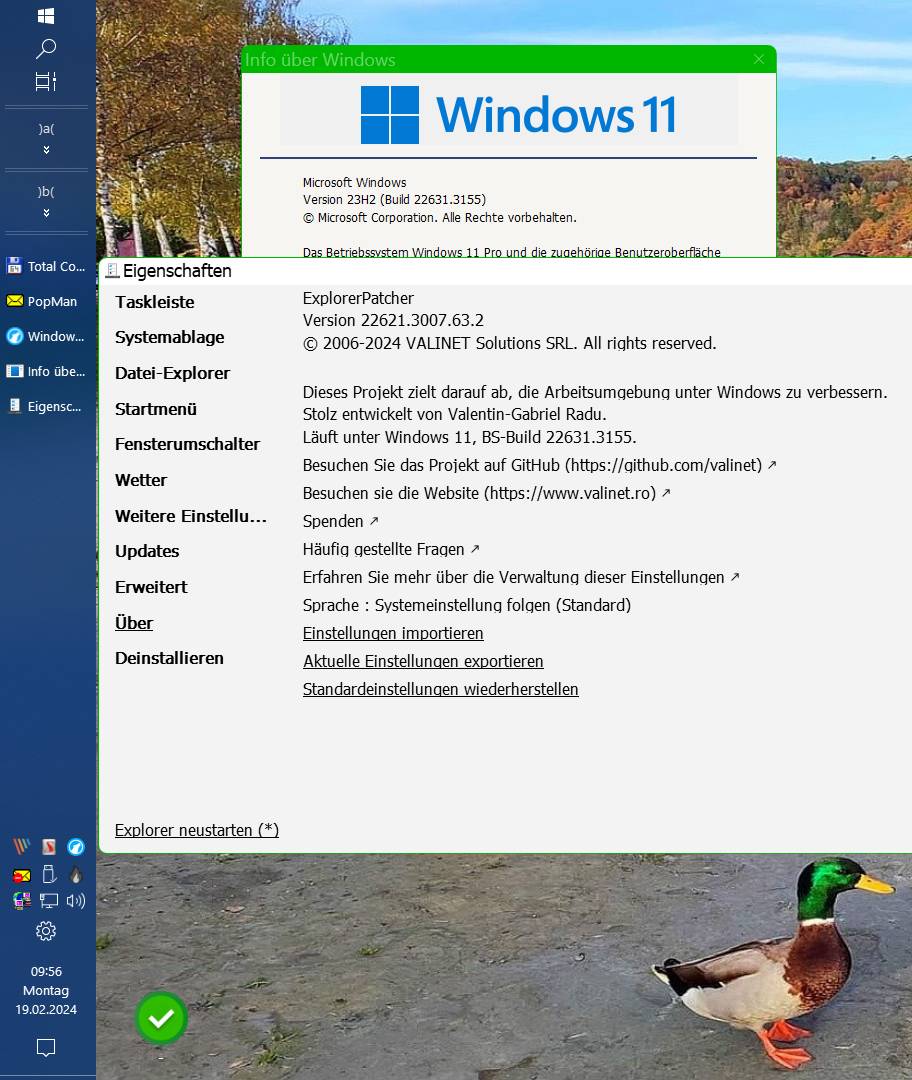This screenshot has width=912, height=1080.
Task: Click the )a( toolbar label
Action: pyautogui.click(x=46, y=129)
